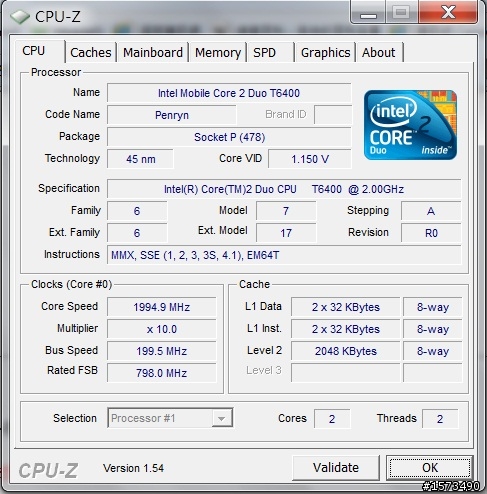Select the Revision value R0
This screenshot has width=487, height=494.
431,233
